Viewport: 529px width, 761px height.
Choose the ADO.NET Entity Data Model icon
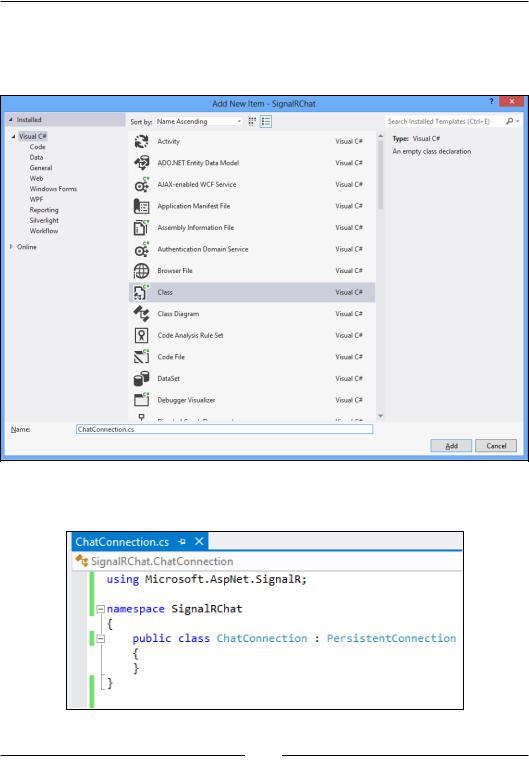click(141, 163)
